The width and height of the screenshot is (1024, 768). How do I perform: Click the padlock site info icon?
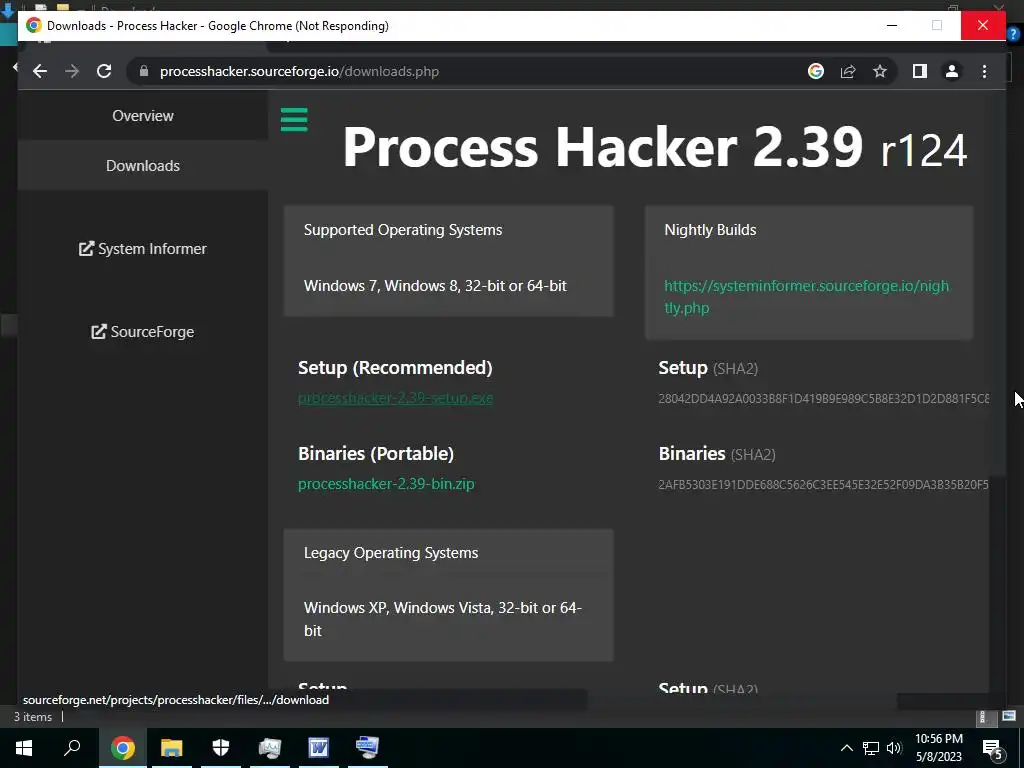(144, 71)
